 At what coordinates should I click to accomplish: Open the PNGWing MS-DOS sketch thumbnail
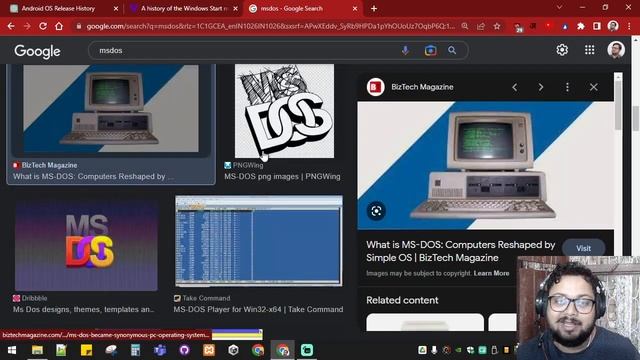(x=284, y=111)
